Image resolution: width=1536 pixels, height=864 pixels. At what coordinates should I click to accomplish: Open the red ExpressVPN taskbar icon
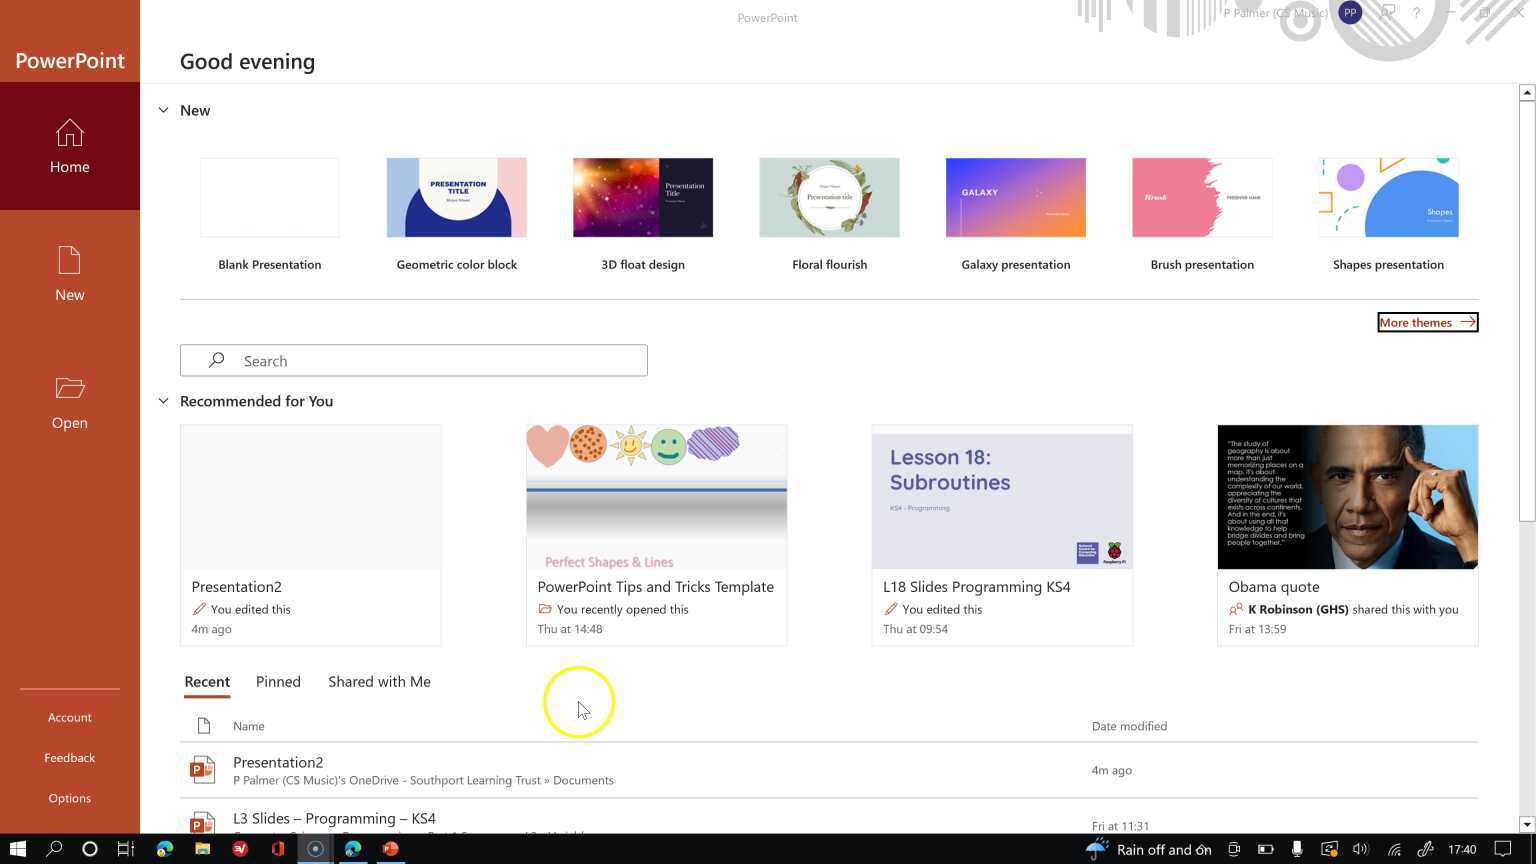point(240,849)
